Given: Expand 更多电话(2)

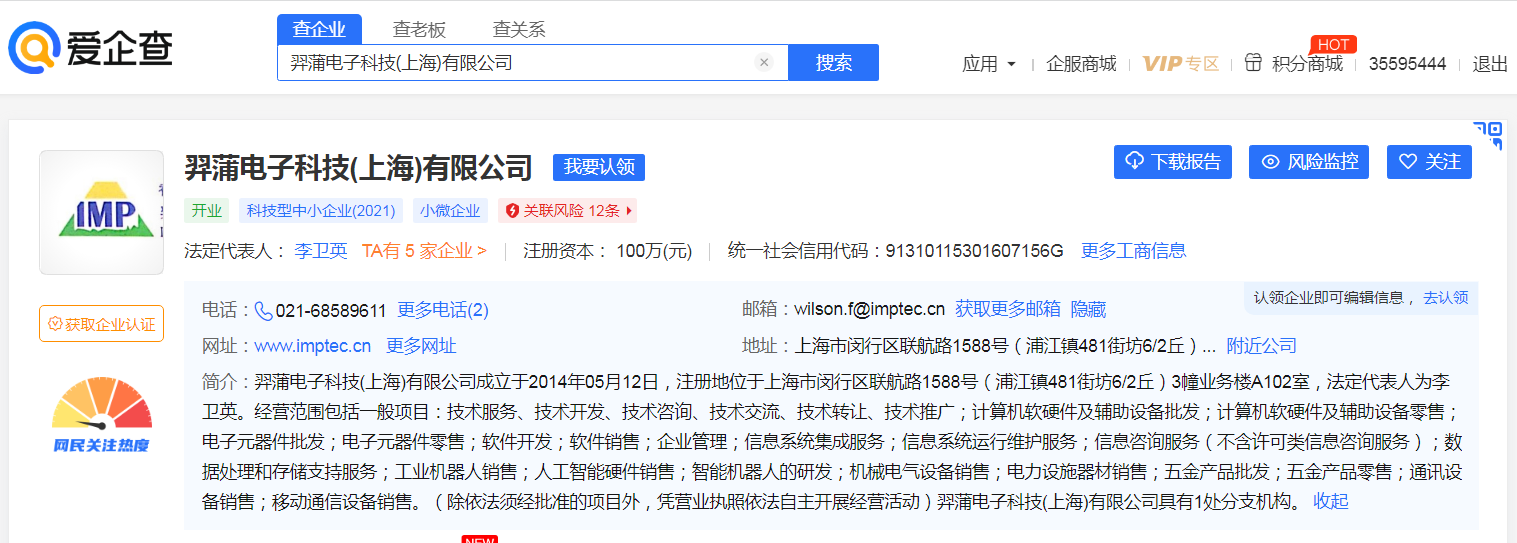Looking at the screenshot, I should coord(443,310).
